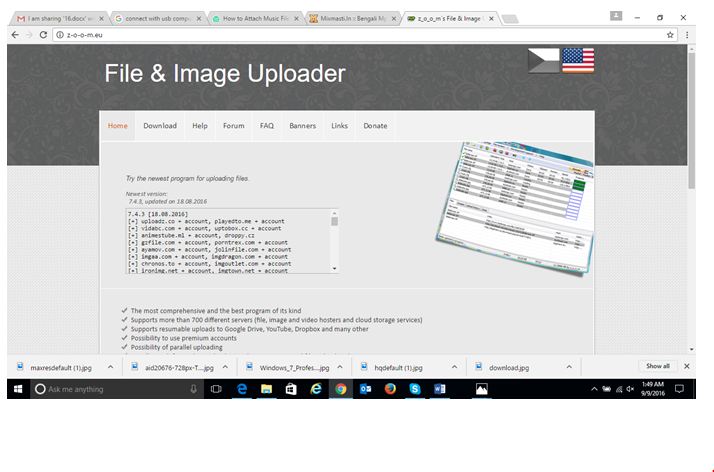This screenshot has width=714, height=472.
Task: Open the FAQ menu item
Action: coord(267,126)
